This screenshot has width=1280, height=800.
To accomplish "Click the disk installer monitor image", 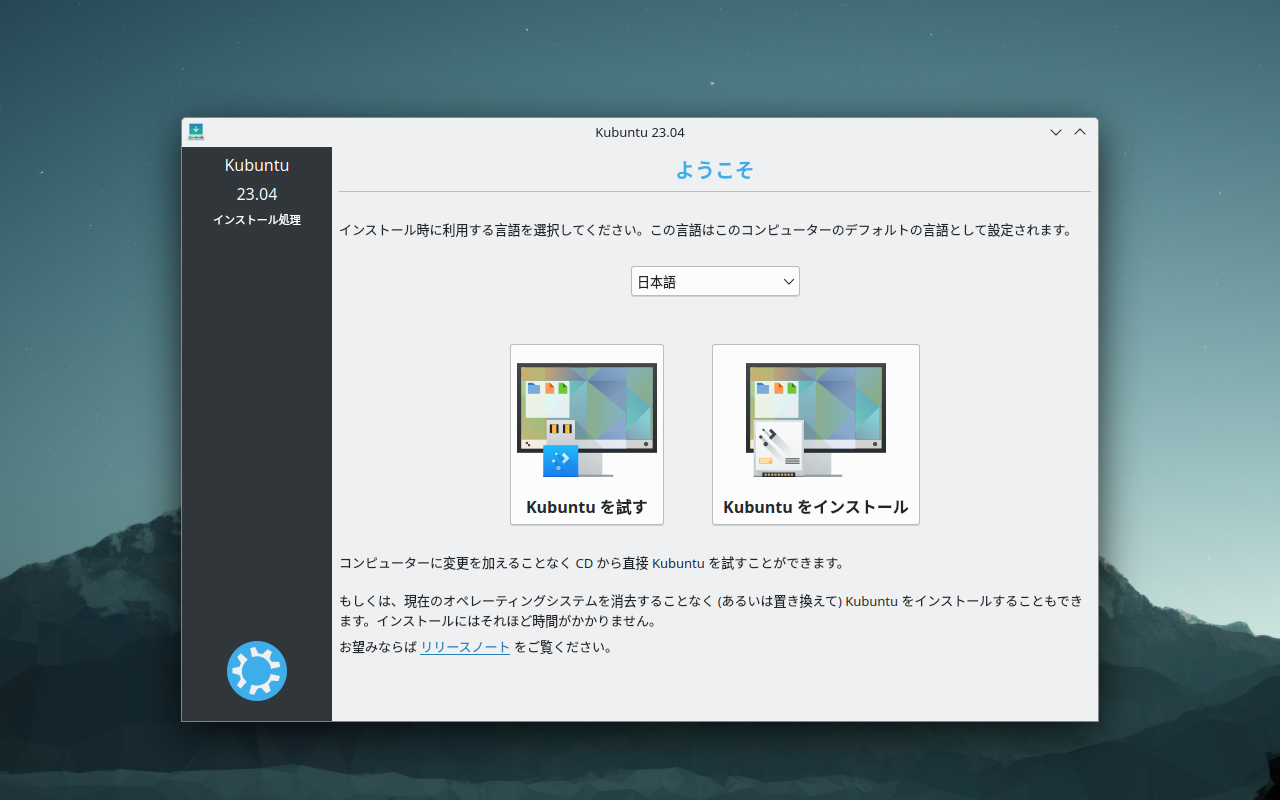I will (816, 420).
